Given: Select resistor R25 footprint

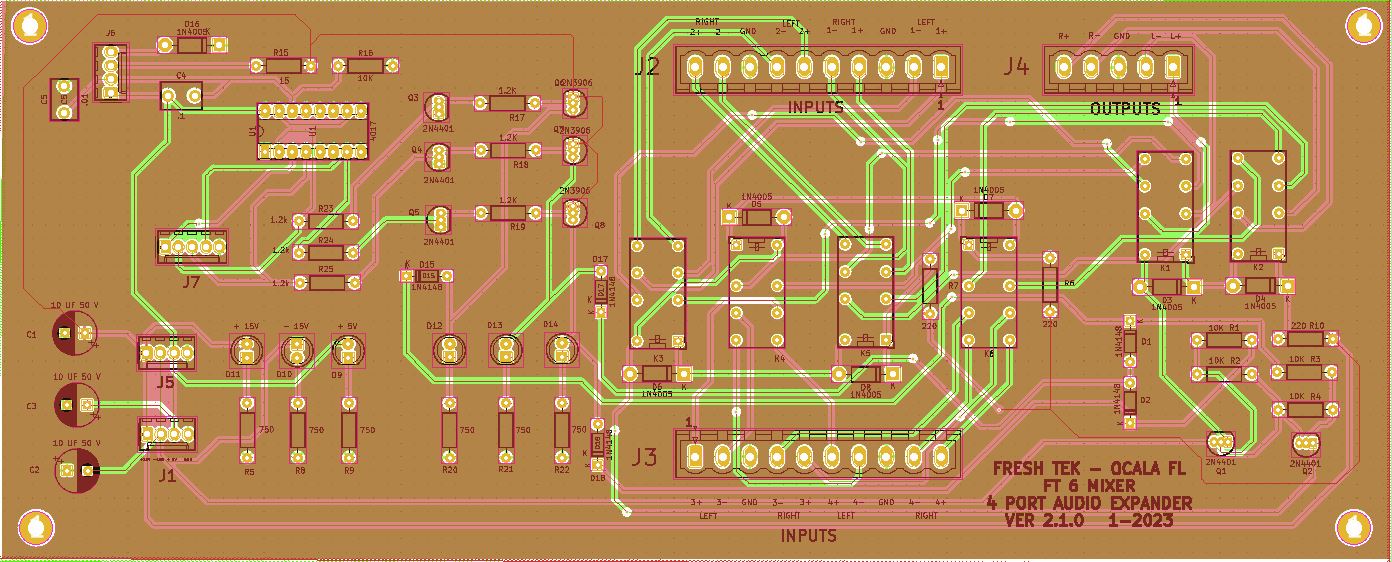Looking at the screenshot, I should click(x=326, y=283).
